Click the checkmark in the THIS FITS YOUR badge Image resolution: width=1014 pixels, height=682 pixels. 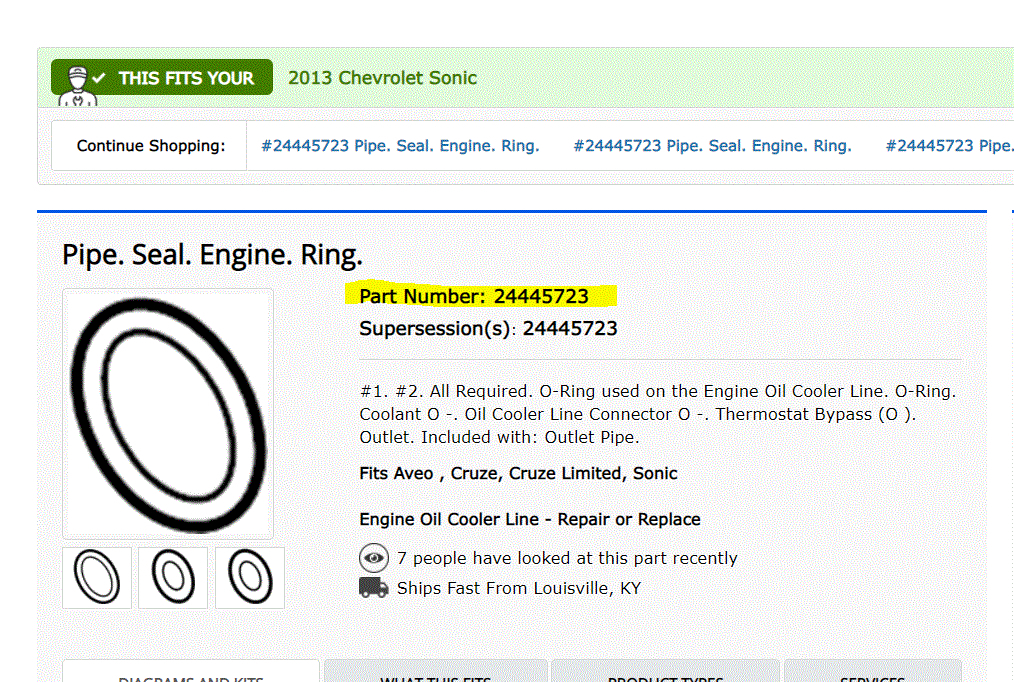tap(99, 78)
